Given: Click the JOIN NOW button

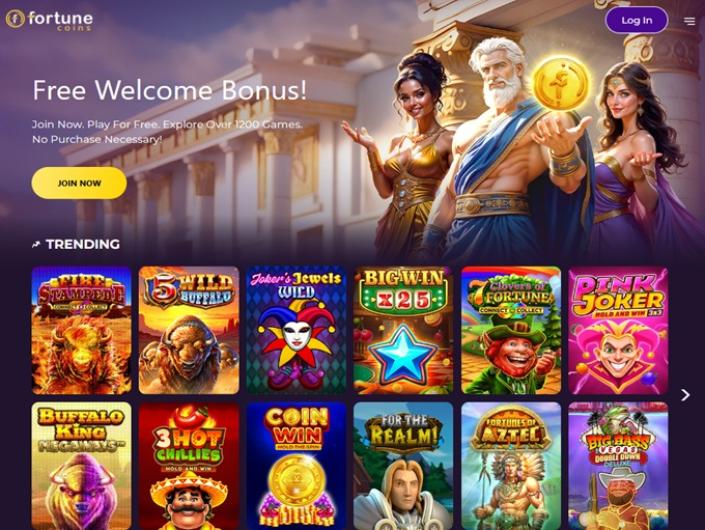Looking at the screenshot, I should 79,183.
